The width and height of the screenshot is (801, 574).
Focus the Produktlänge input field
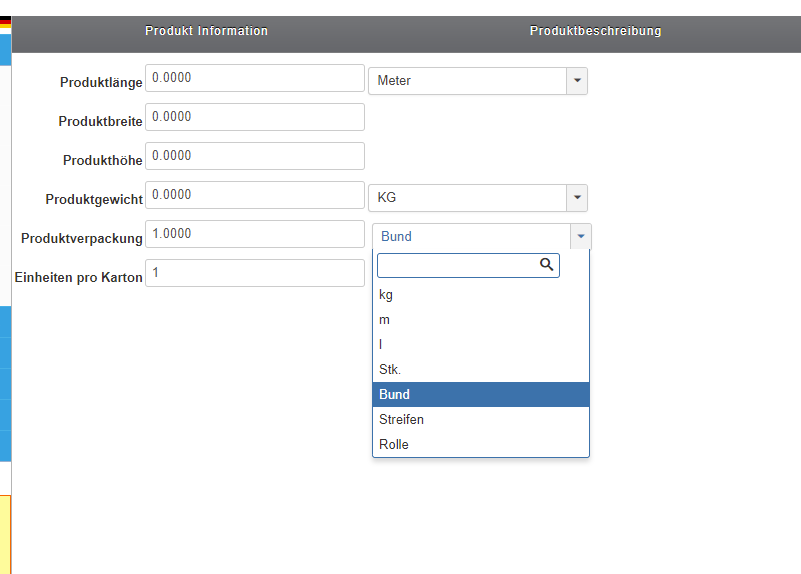(x=254, y=78)
